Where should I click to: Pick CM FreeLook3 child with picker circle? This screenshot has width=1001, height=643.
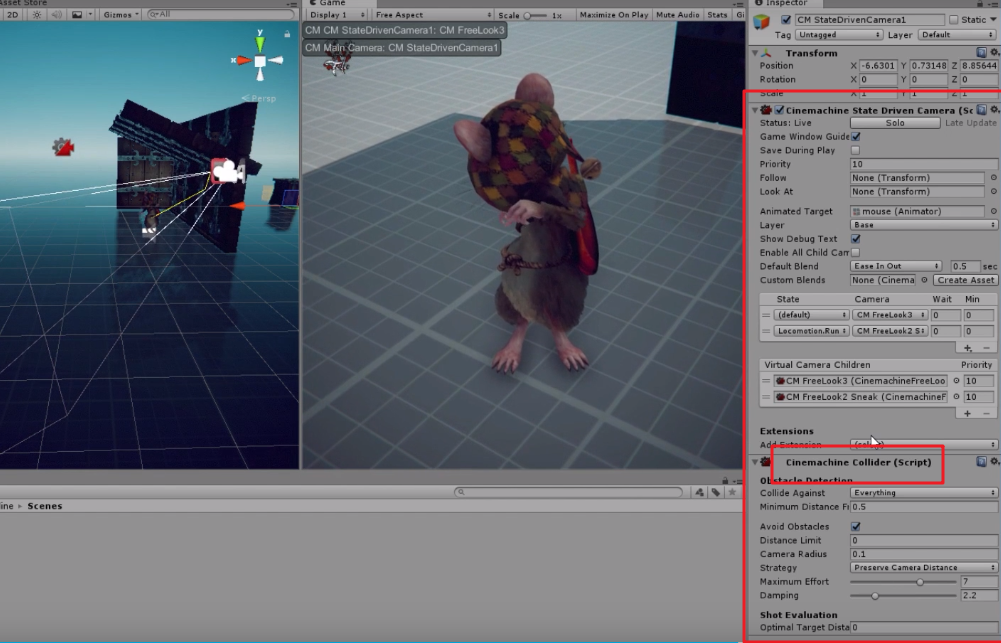click(x=956, y=381)
